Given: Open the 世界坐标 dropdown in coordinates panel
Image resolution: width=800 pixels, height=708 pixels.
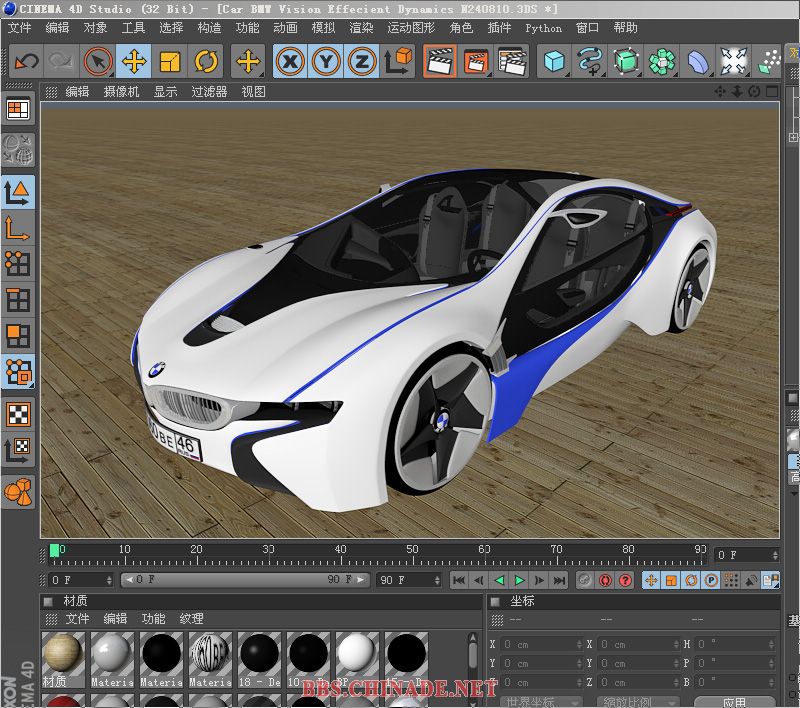Looking at the screenshot, I should (541, 702).
